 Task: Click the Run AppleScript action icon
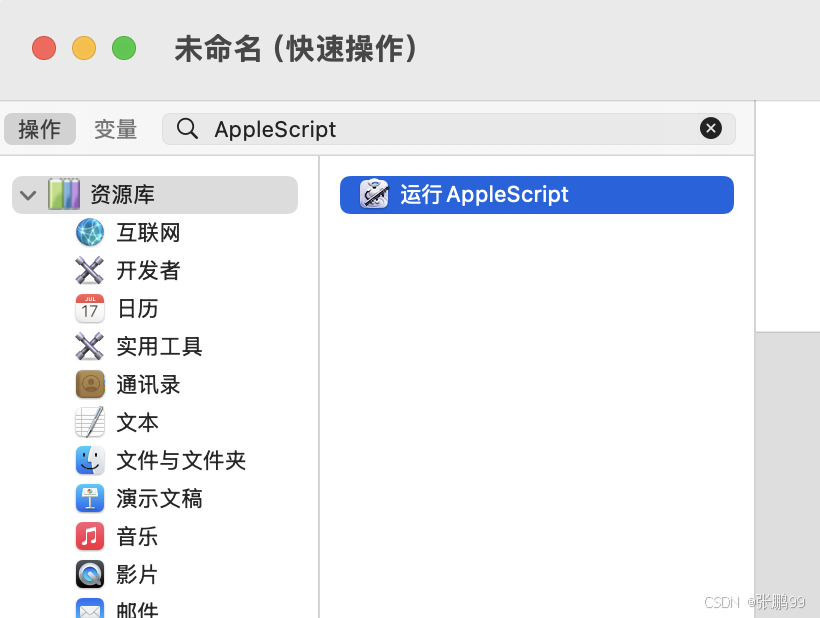374,194
